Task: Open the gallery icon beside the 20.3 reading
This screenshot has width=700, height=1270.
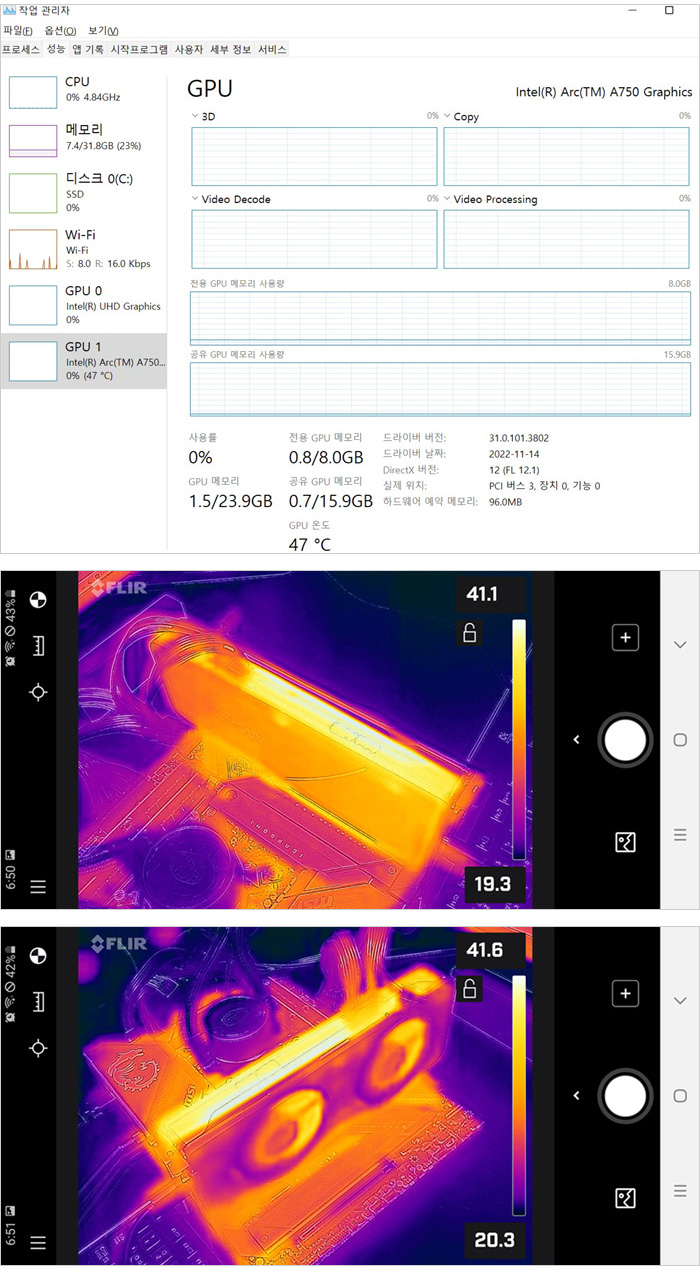Action: click(625, 1198)
